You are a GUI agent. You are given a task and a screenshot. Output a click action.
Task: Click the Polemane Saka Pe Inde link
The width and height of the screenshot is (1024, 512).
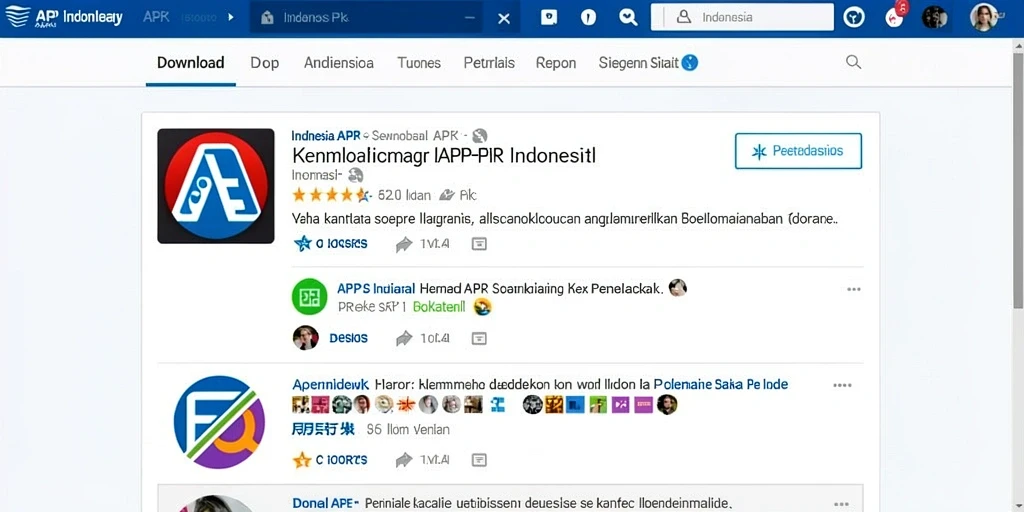(x=721, y=384)
